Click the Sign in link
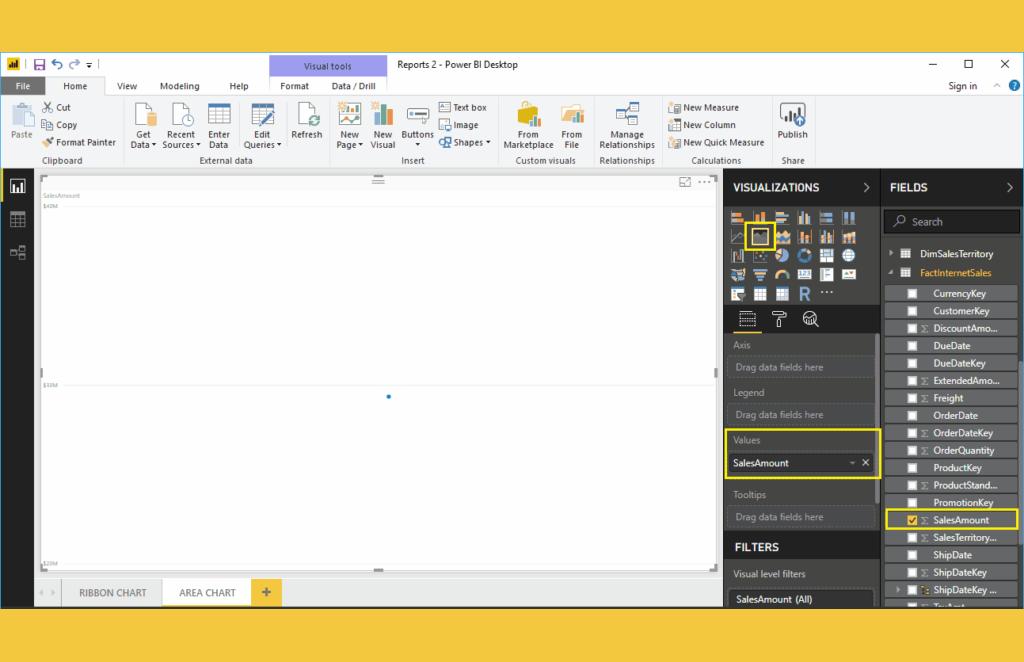The height and width of the screenshot is (662, 1024). [x=962, y=86]
